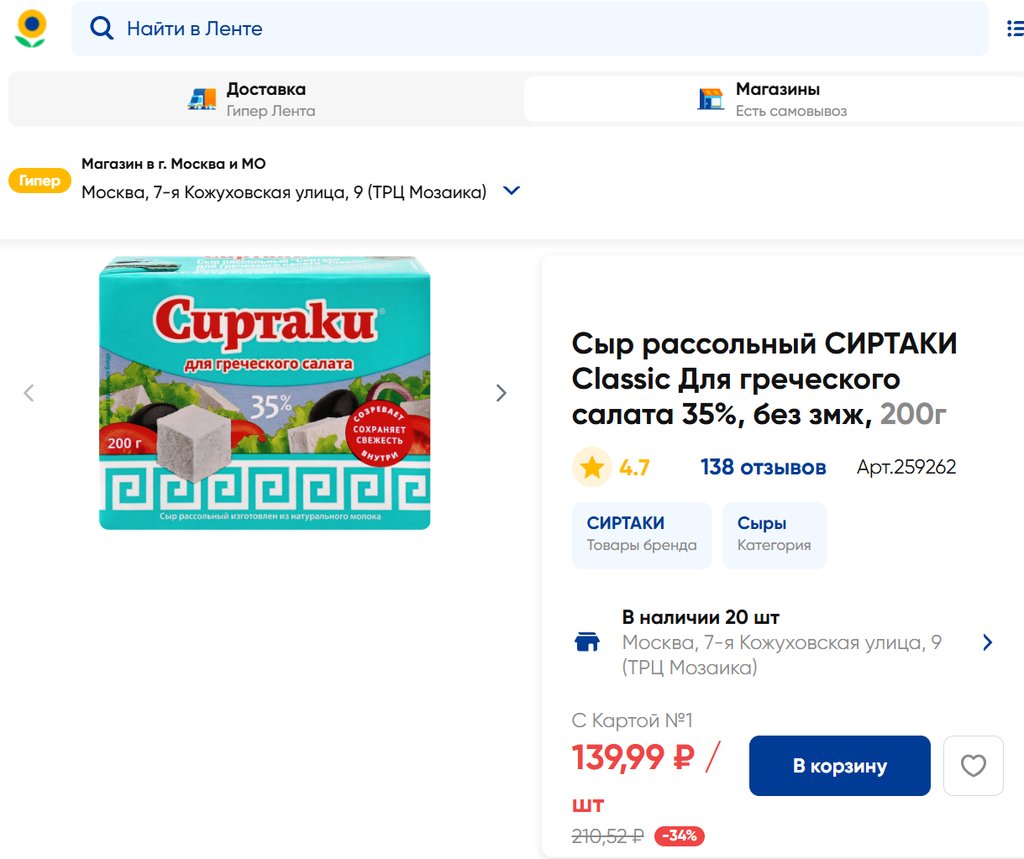Open the 138 отзывов reviews link

763,467
